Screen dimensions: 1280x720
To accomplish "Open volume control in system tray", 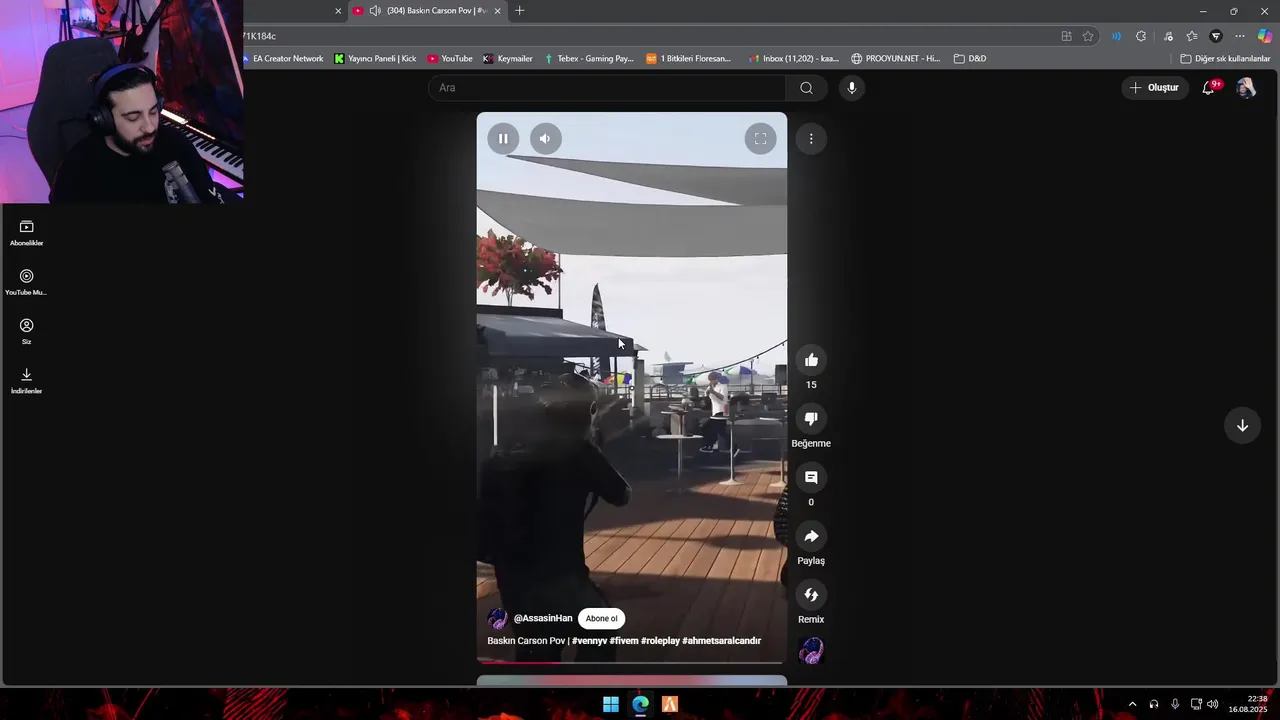I will (x=1212, y=704).
